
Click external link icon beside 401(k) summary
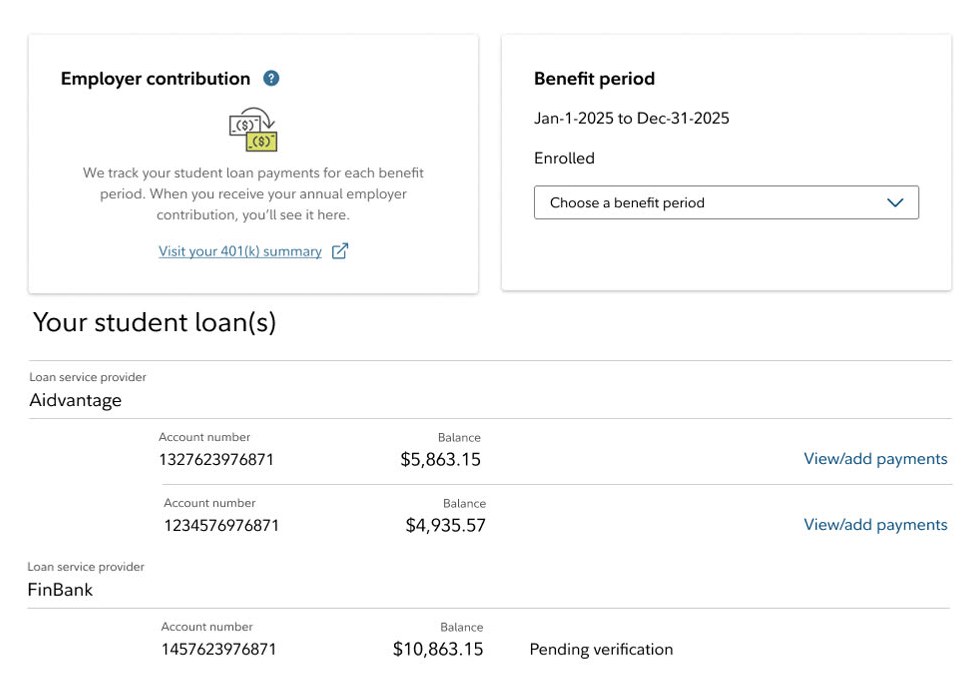coord(339,251)
